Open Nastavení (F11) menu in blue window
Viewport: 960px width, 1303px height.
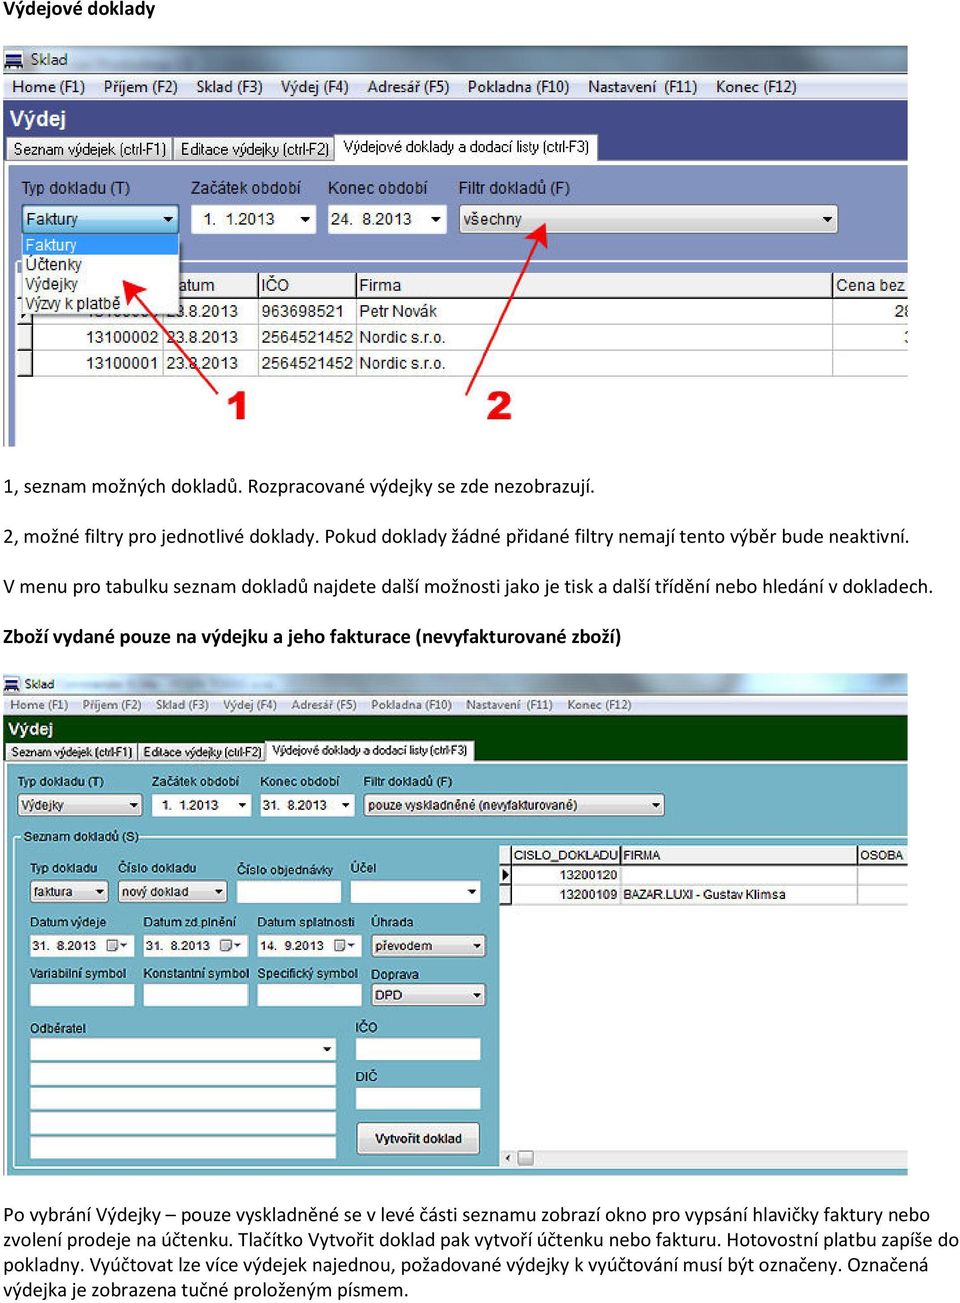(642, 87)
